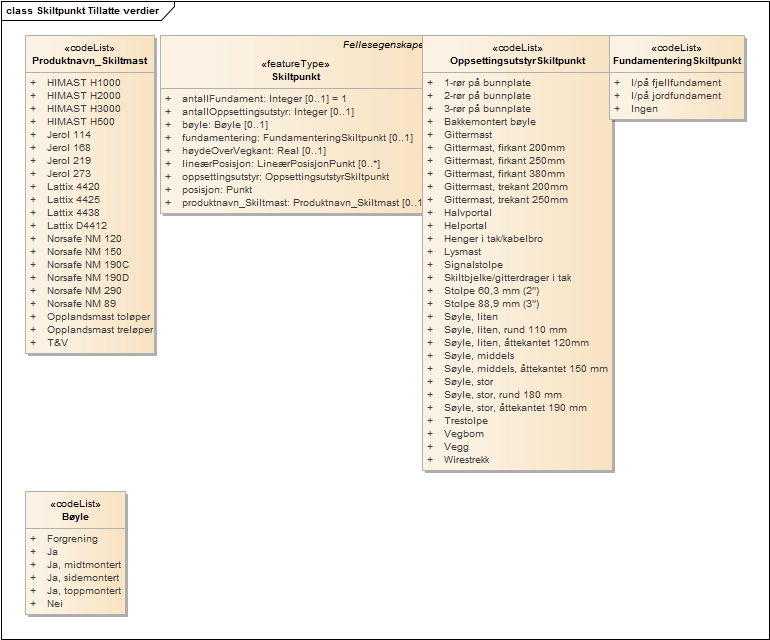Viewport: 770px width, 640px height.
Task: Select the Skiltpunkt featureType header
Action: pyautogui.click(x=294, y=76)
